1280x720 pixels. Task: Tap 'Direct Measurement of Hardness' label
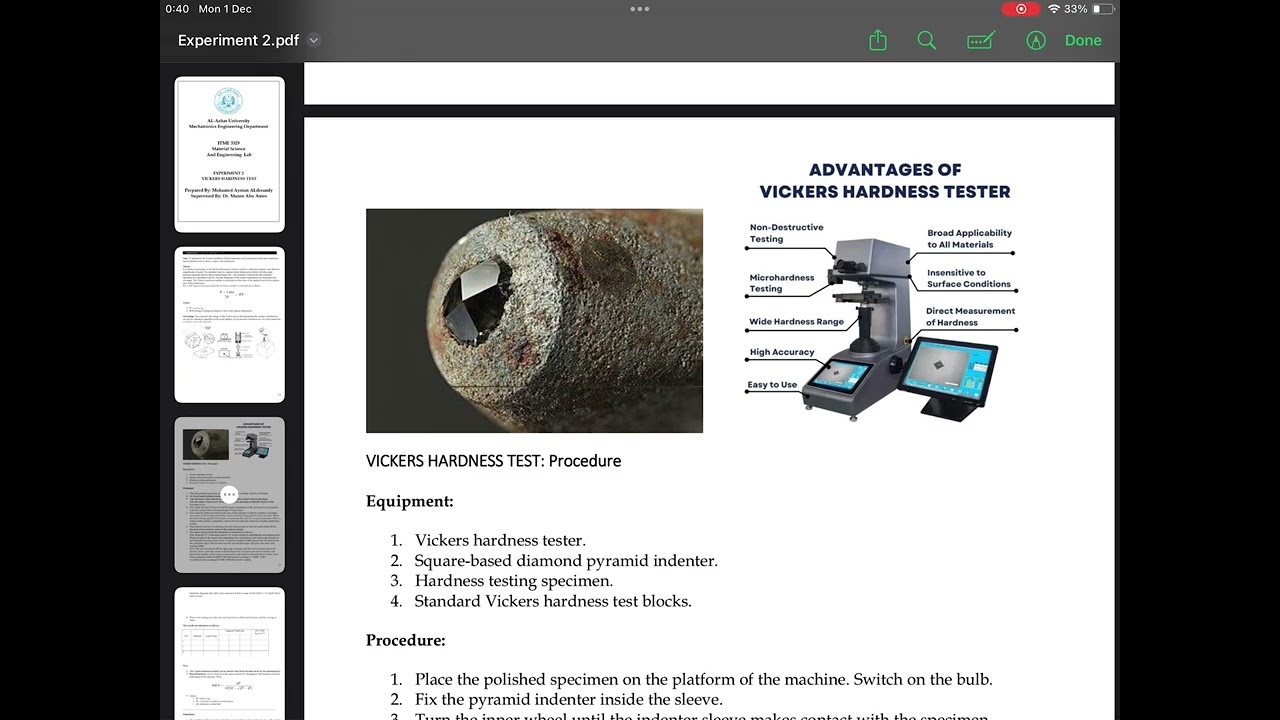click(970, 317)
